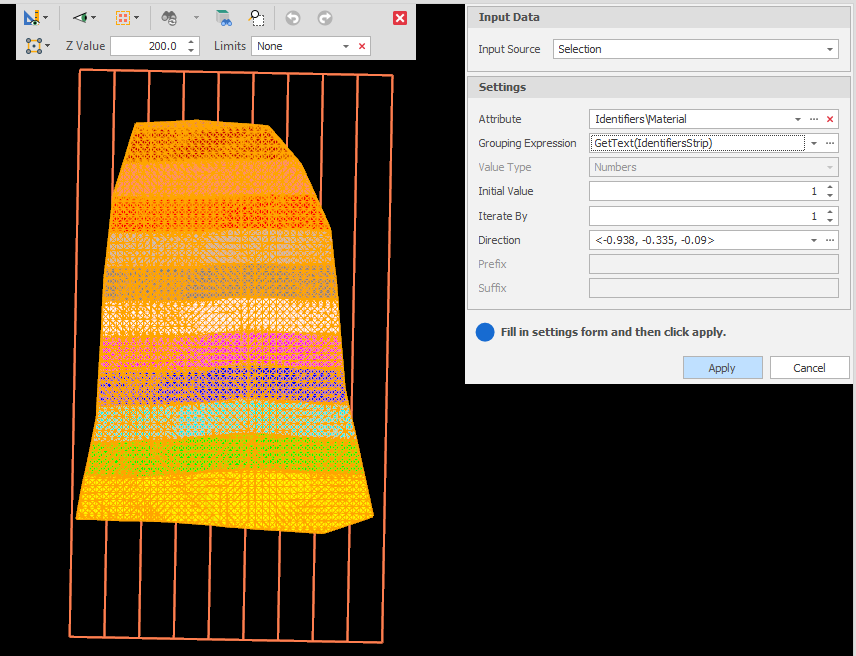Image resolution: width=856 pixels, height=656 pixels.
Task: Increase the Z Value with up arrow
Action: pyautogui.click(x=192, y=42)
